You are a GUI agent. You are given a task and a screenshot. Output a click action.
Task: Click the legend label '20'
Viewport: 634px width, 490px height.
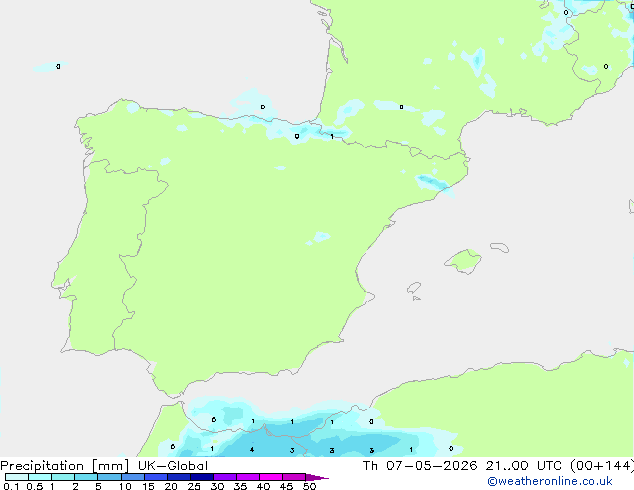(171, 486)
